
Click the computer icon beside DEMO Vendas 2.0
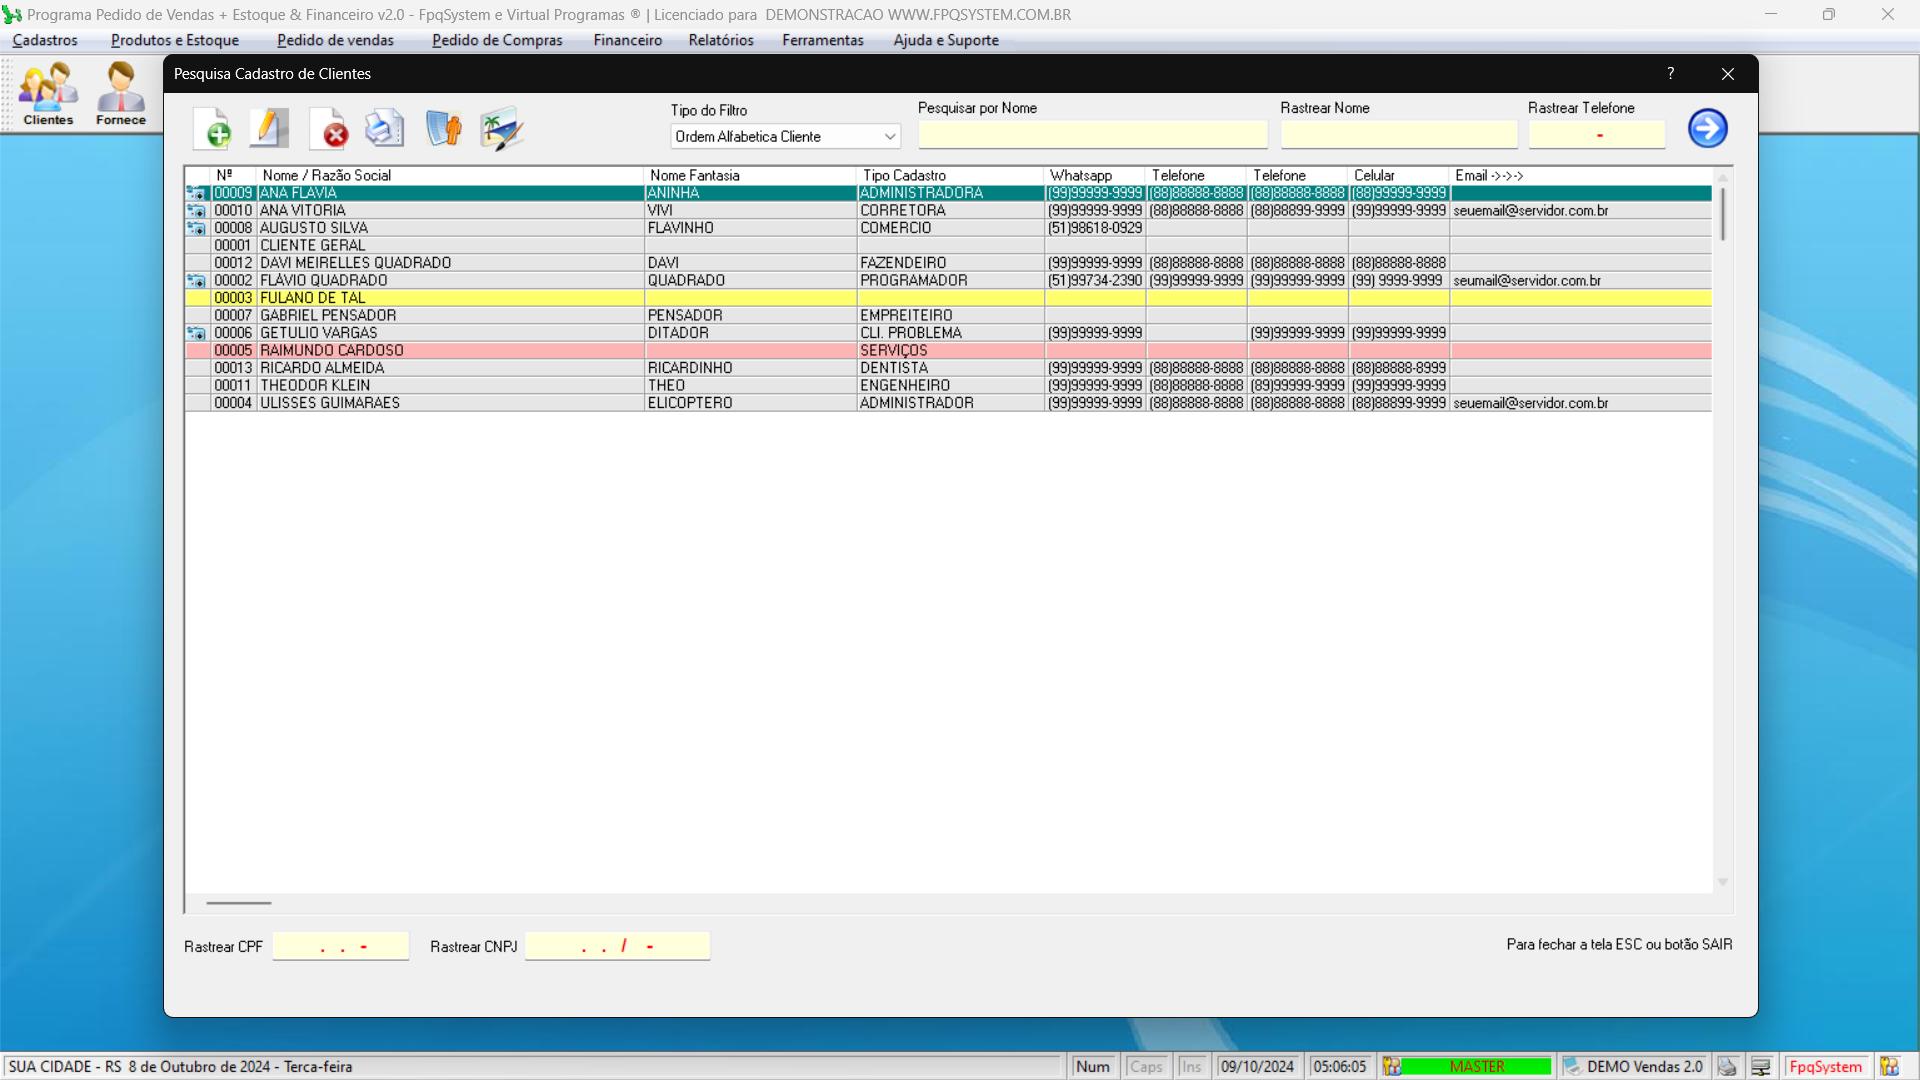coord(1572,1067)
